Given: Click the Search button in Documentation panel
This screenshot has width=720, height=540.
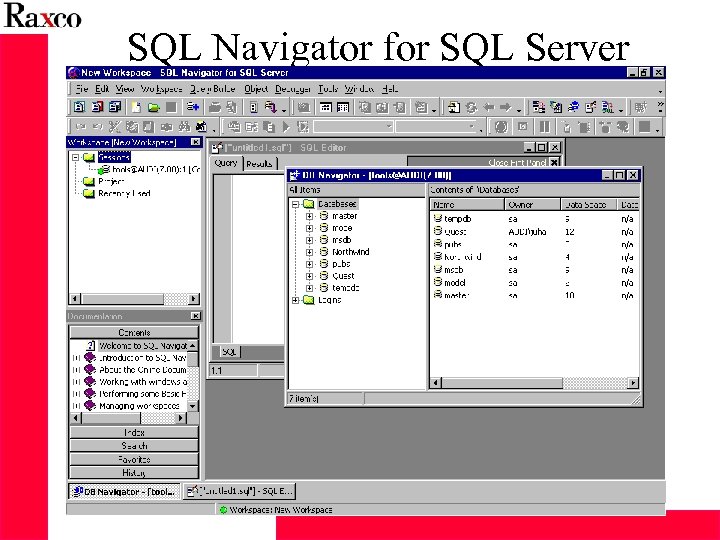Looking at the screenshot, I should coord(134,446).
